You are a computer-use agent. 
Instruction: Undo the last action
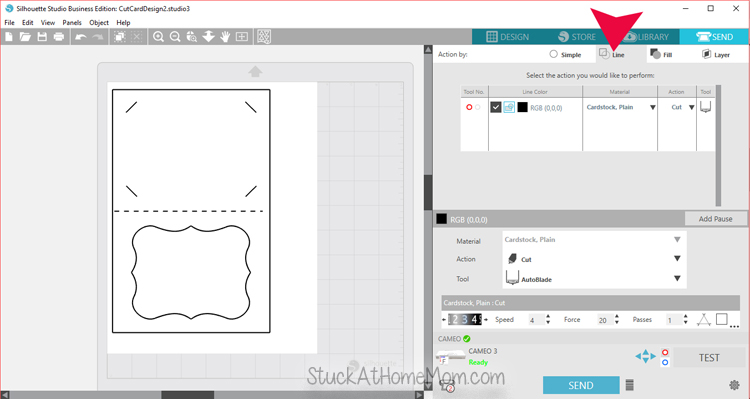click(81, 37)
